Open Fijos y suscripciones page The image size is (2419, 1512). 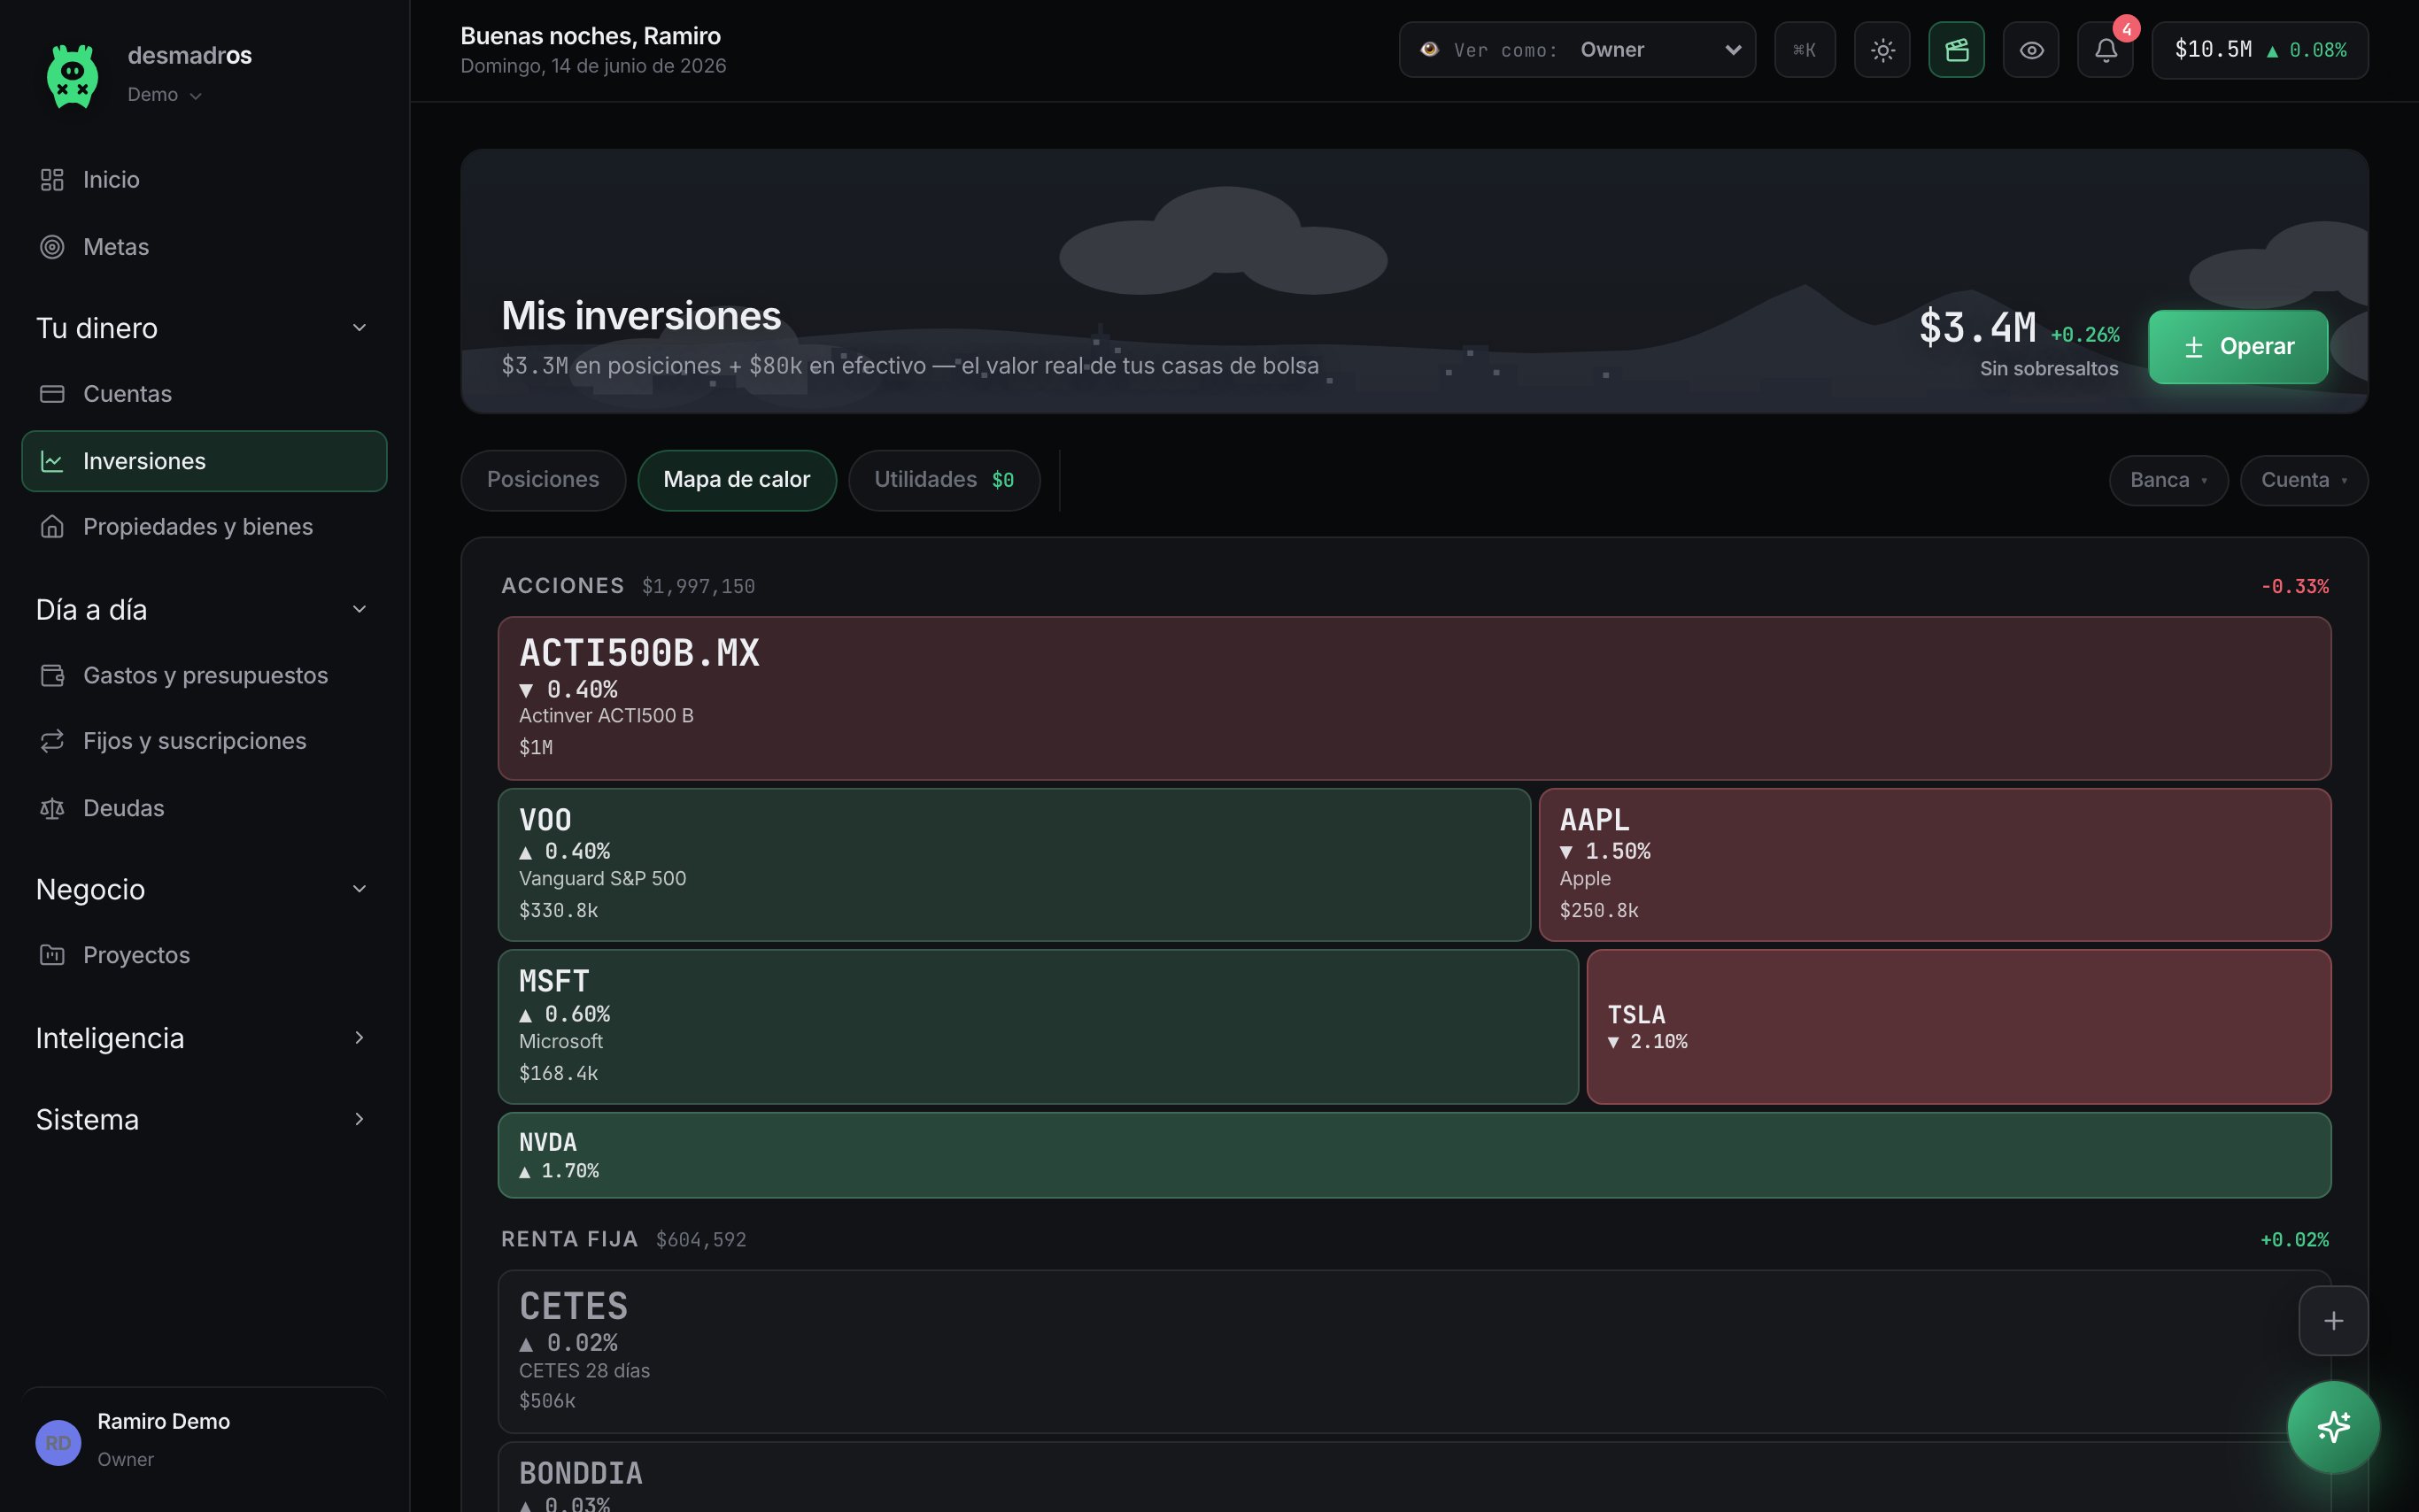tap(204, 741)
